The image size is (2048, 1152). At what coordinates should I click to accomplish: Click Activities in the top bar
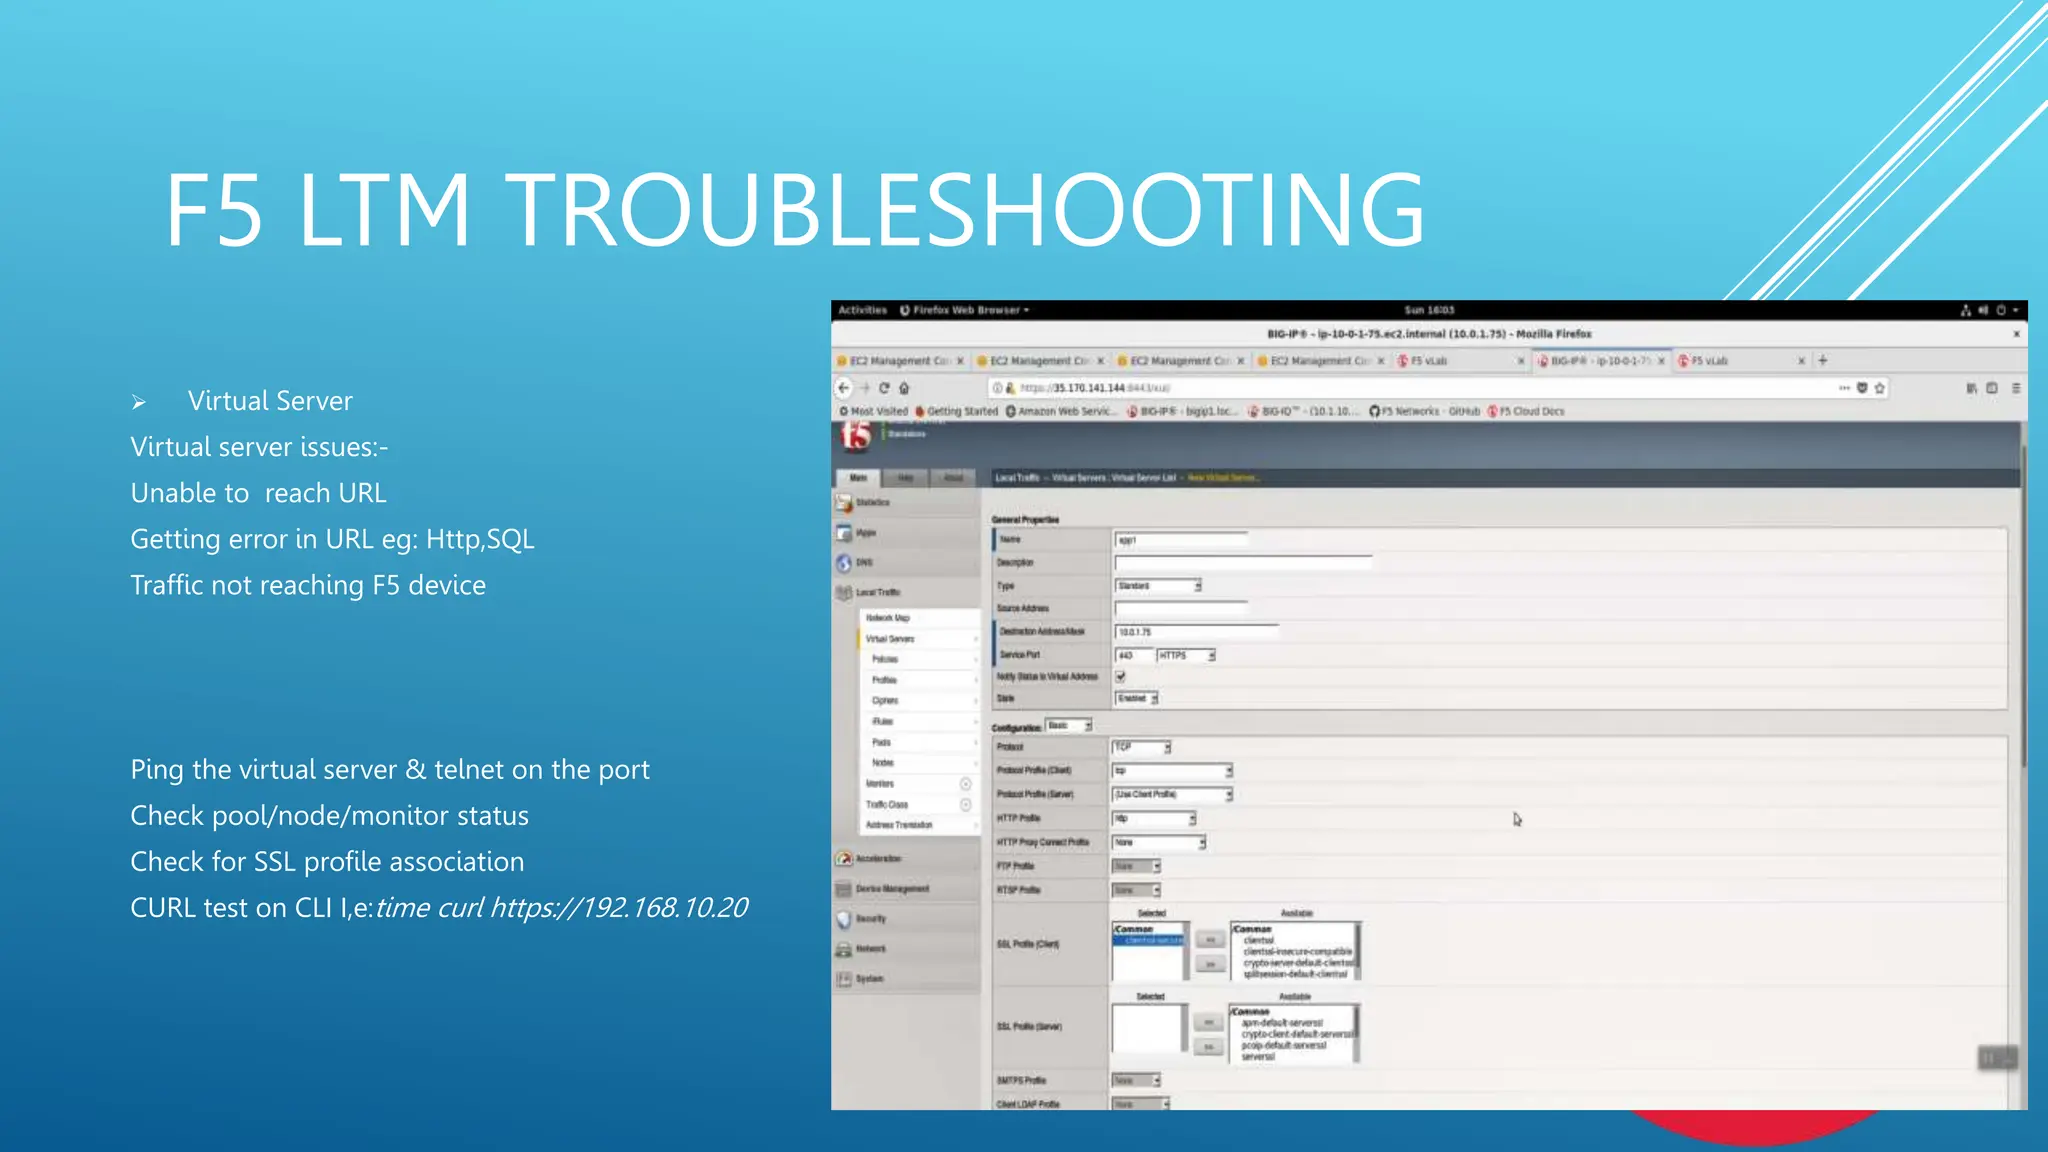click(863, 310)
